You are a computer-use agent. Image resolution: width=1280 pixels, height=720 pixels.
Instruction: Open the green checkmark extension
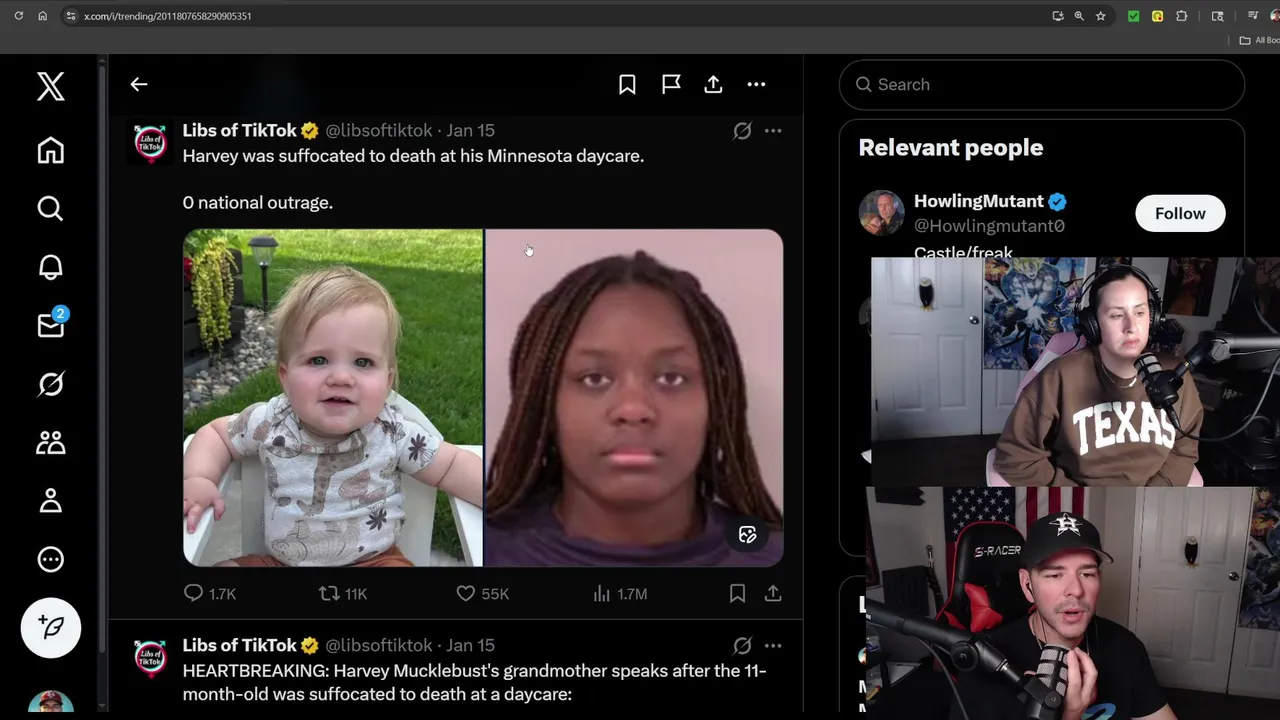pyautogui.click(x=1133, y=16)
